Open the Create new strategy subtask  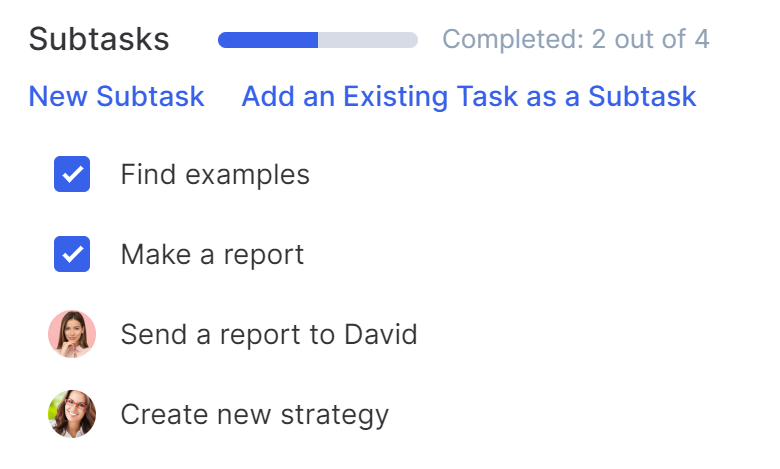(x=255, y=415)
